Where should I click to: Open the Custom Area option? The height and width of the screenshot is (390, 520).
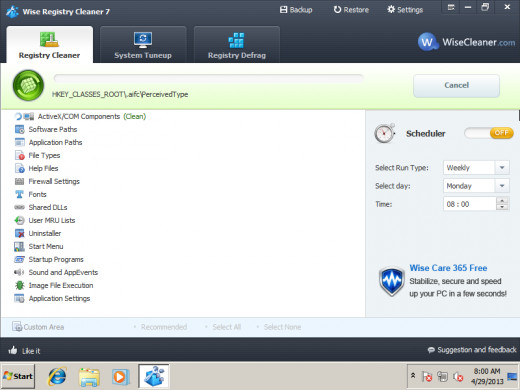click(38, 327)
